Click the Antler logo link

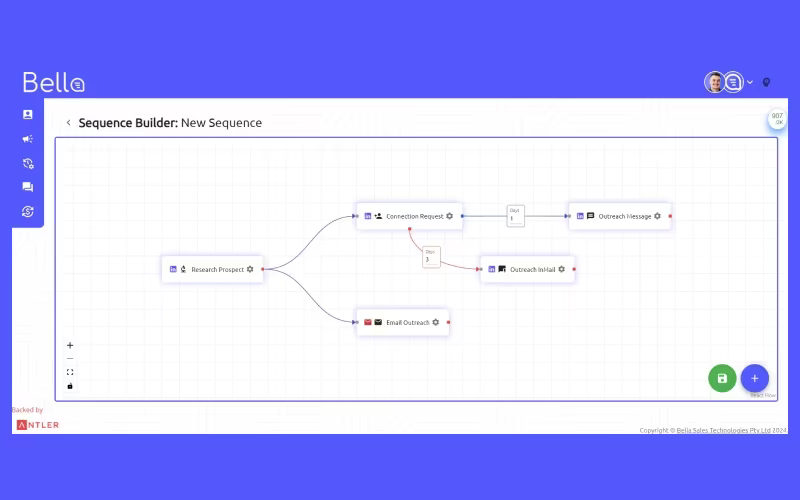(38, 425)
